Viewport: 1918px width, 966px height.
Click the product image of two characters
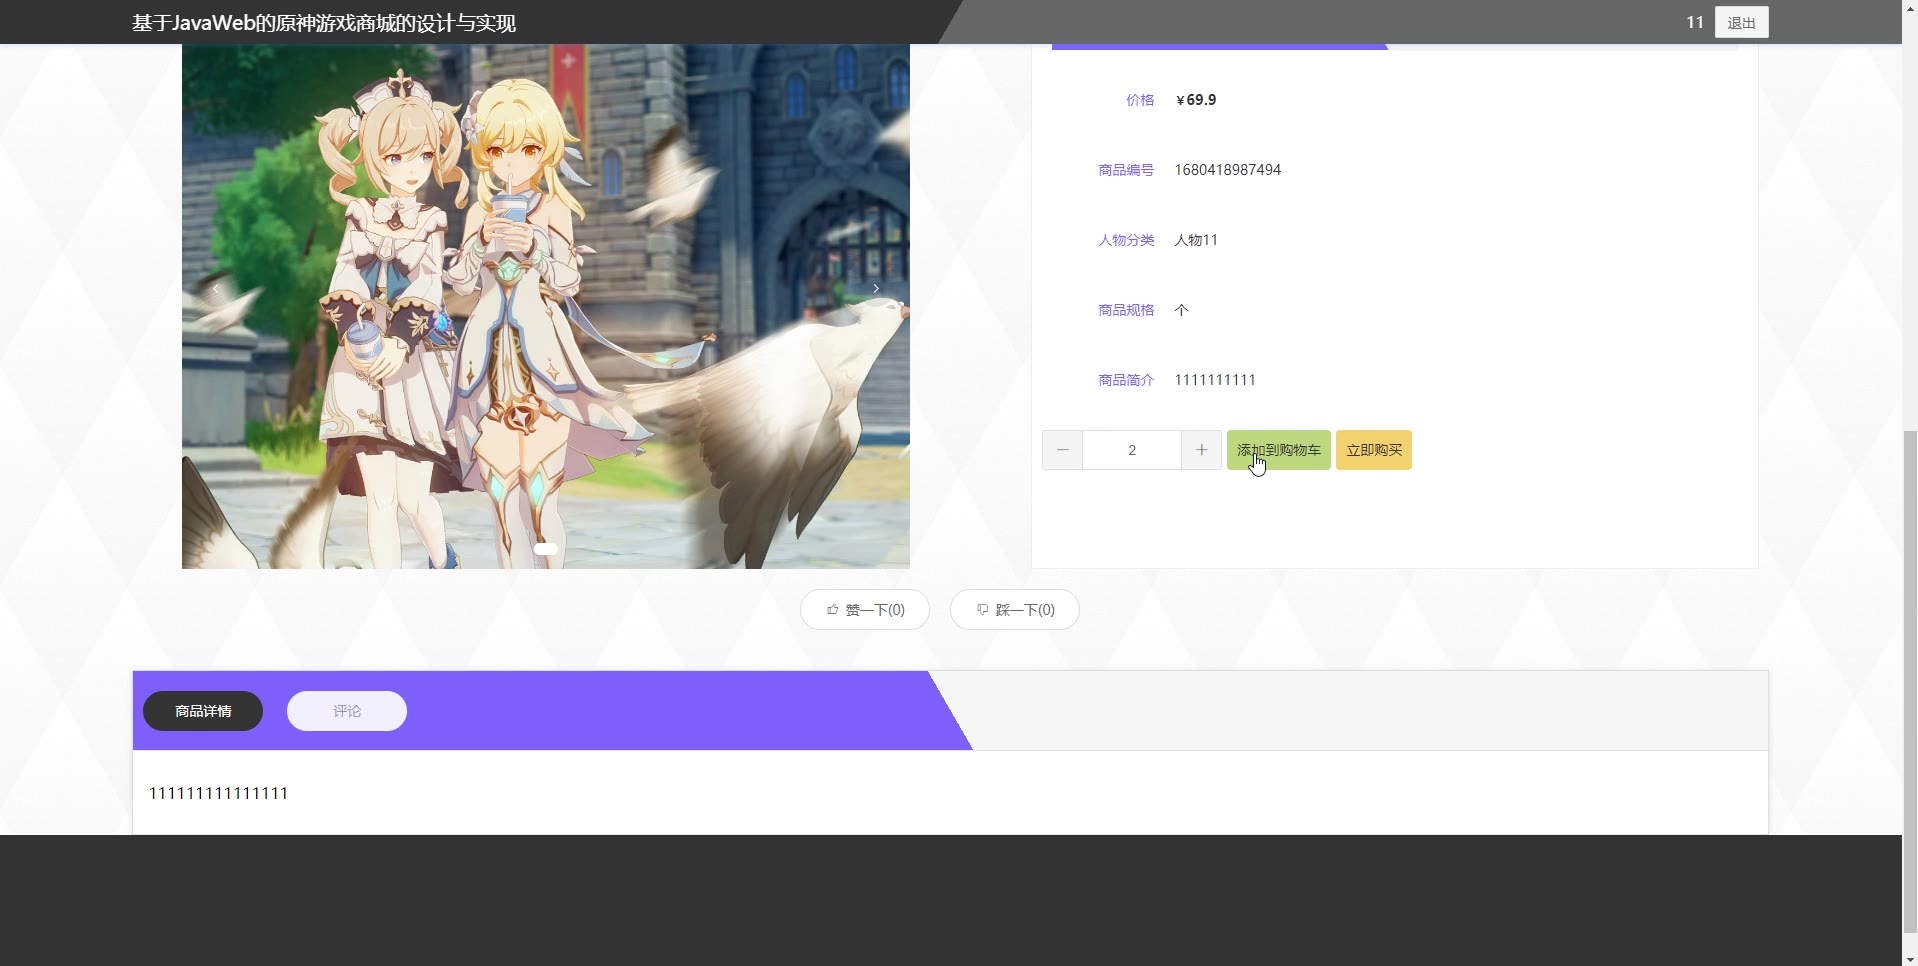tap(546, 306)
